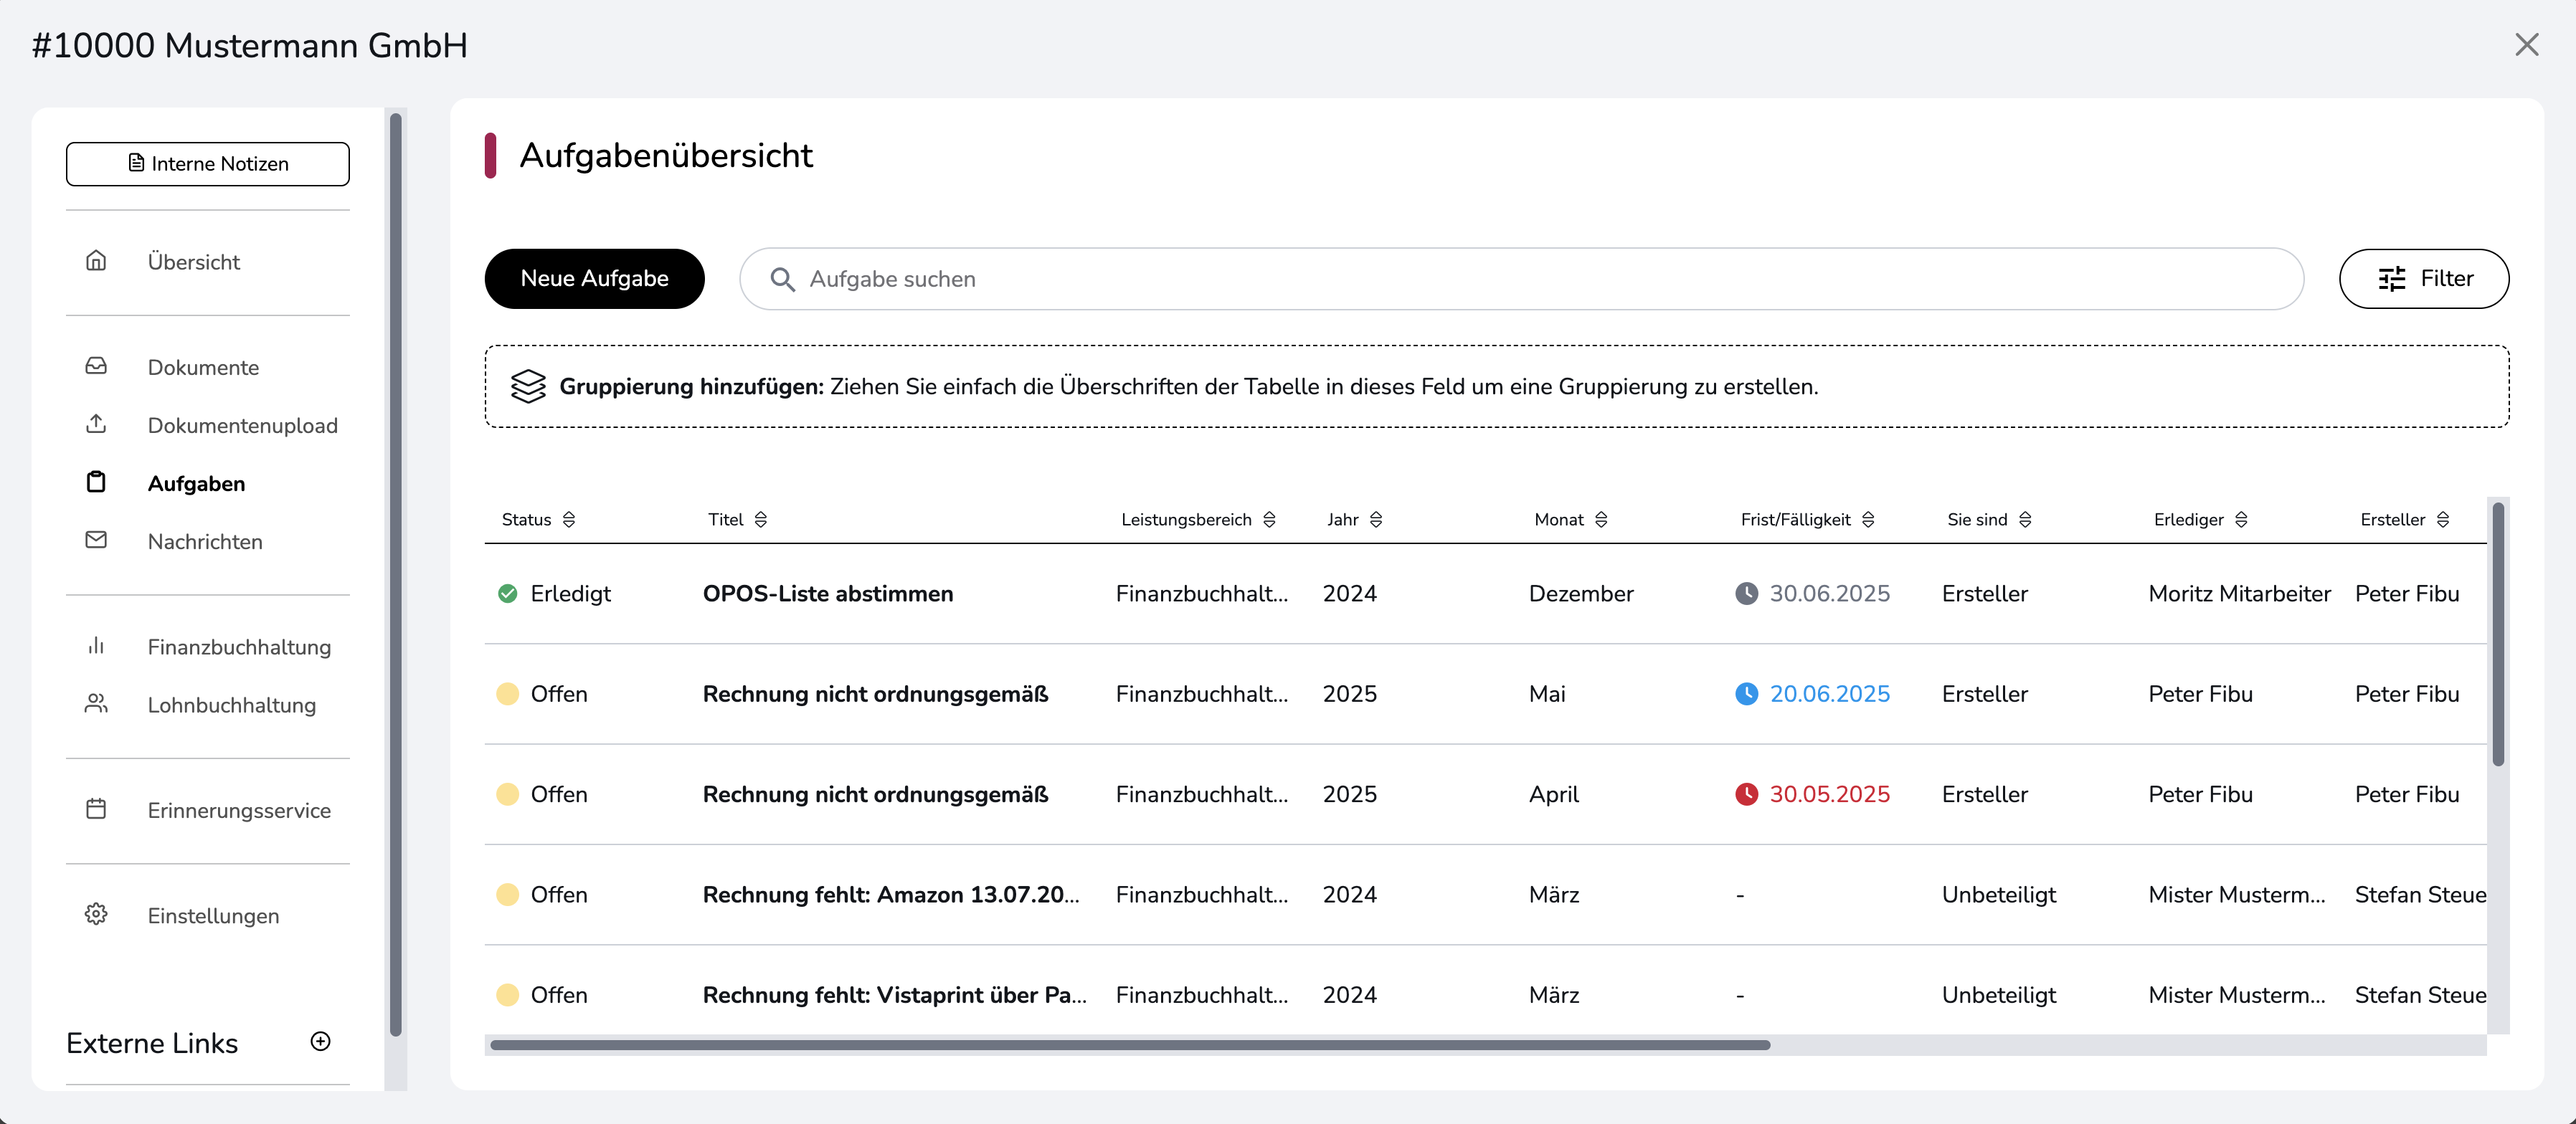Add external link with plus icon
This screenshot has width=2576, height=1124.
(x=320, y=1041)
